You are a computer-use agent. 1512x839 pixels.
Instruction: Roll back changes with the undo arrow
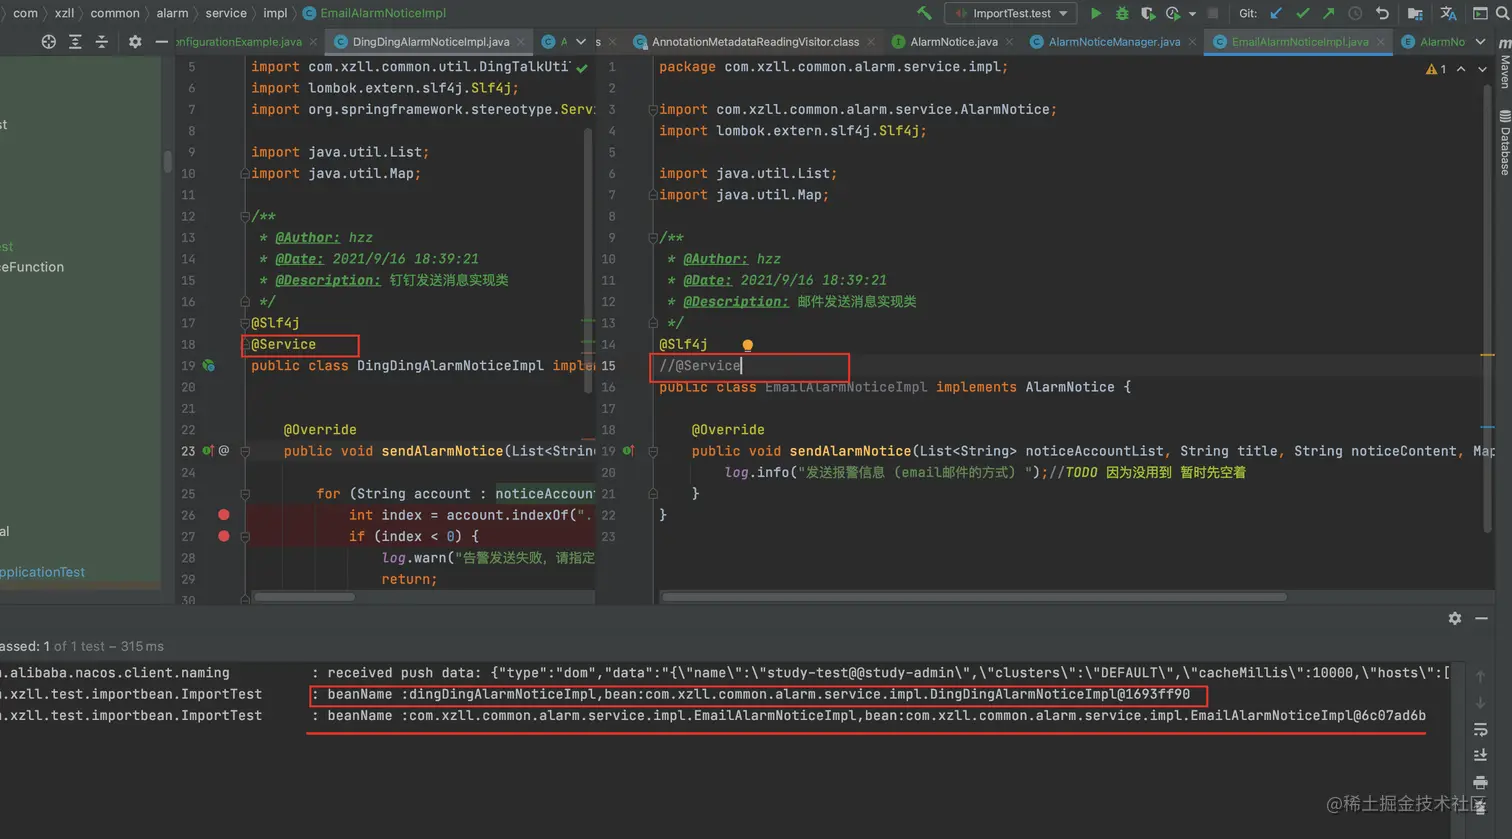(1382, 14)
